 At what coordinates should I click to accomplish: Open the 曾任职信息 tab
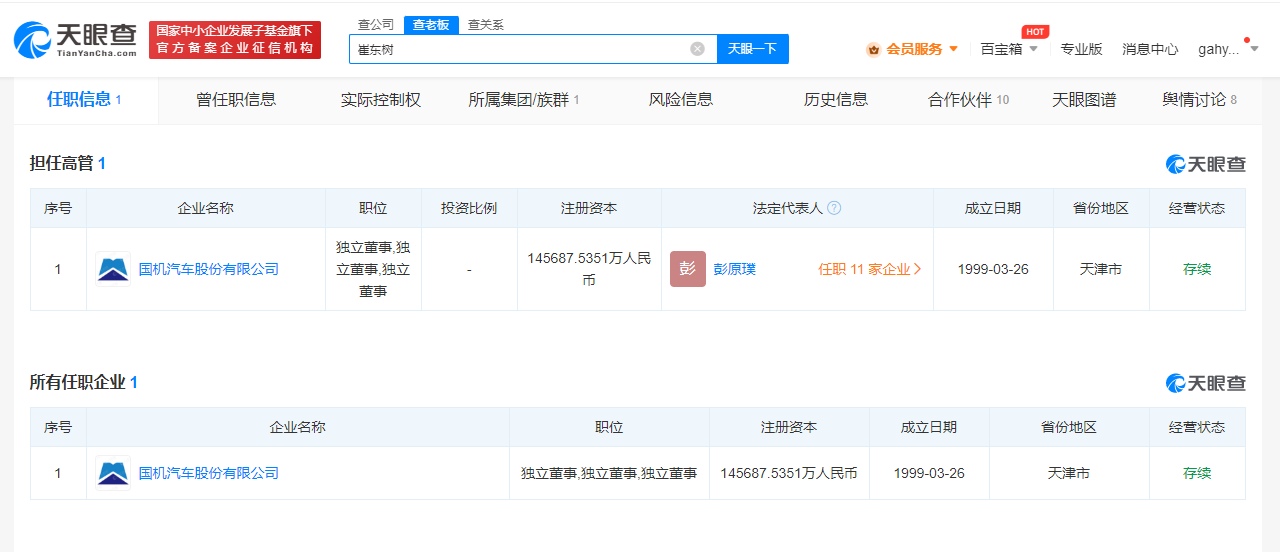[236, 99]
